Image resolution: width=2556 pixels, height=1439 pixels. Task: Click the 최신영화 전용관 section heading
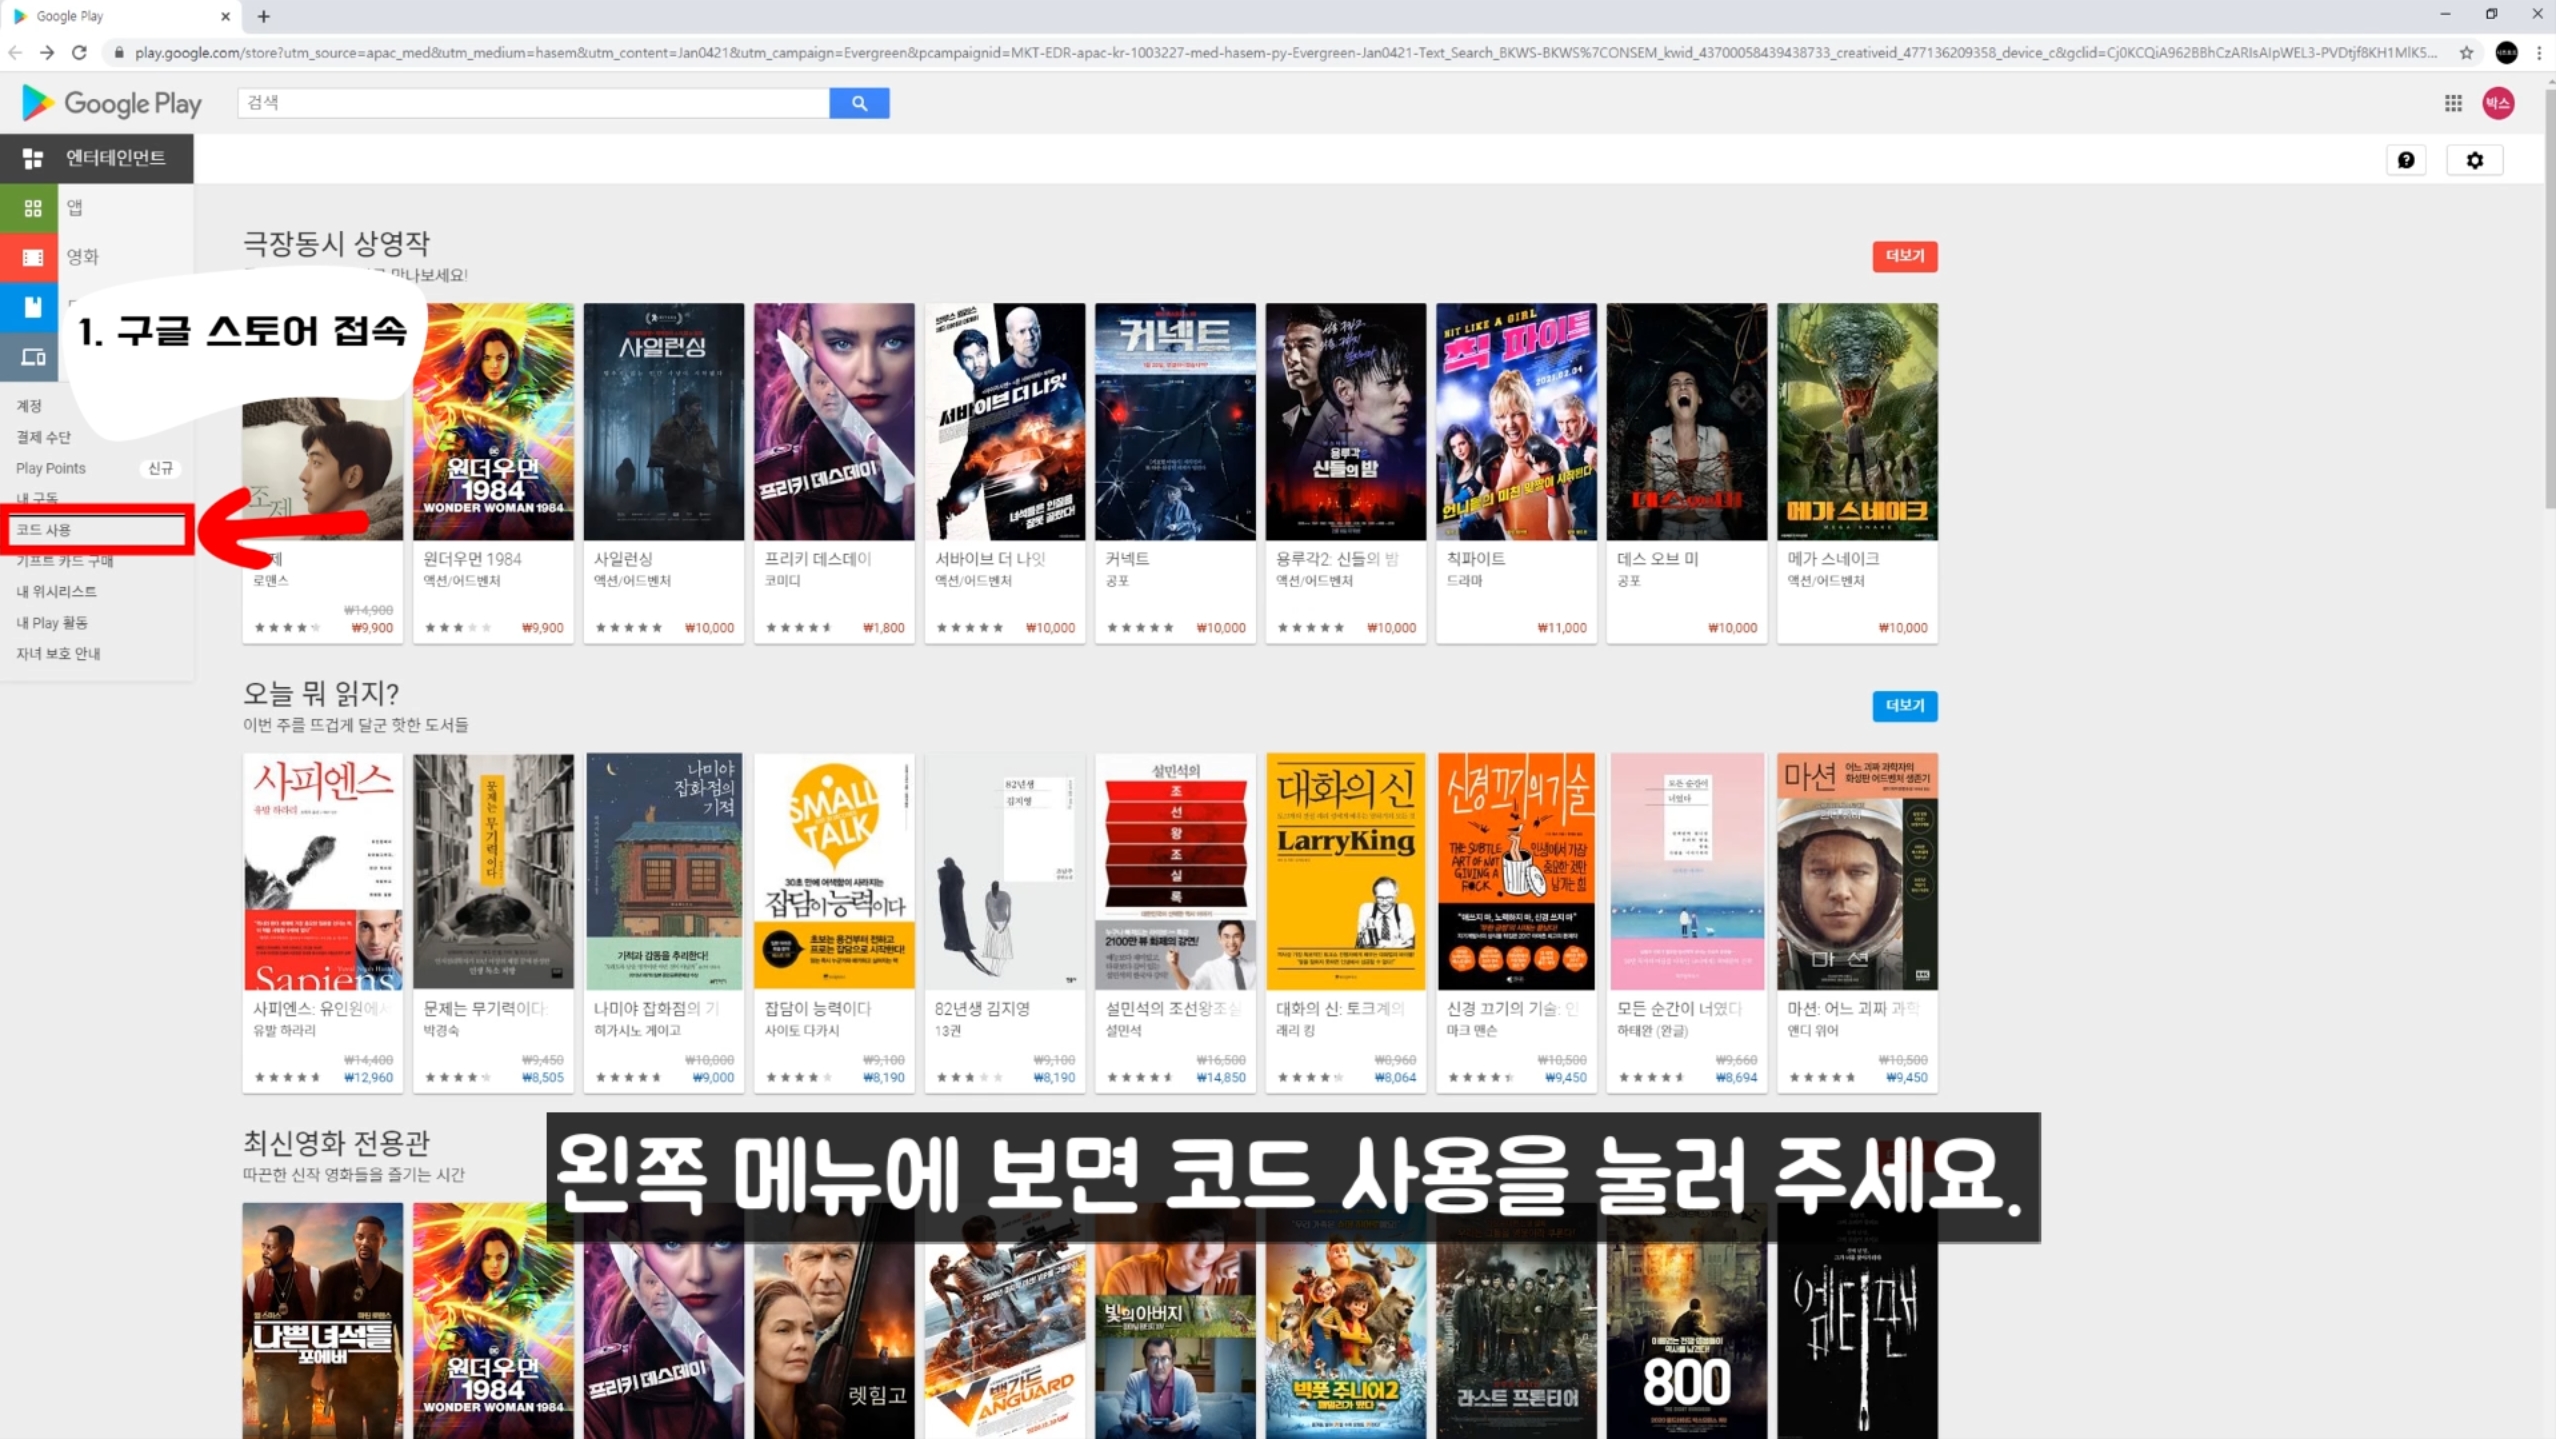click(336, 1142)
